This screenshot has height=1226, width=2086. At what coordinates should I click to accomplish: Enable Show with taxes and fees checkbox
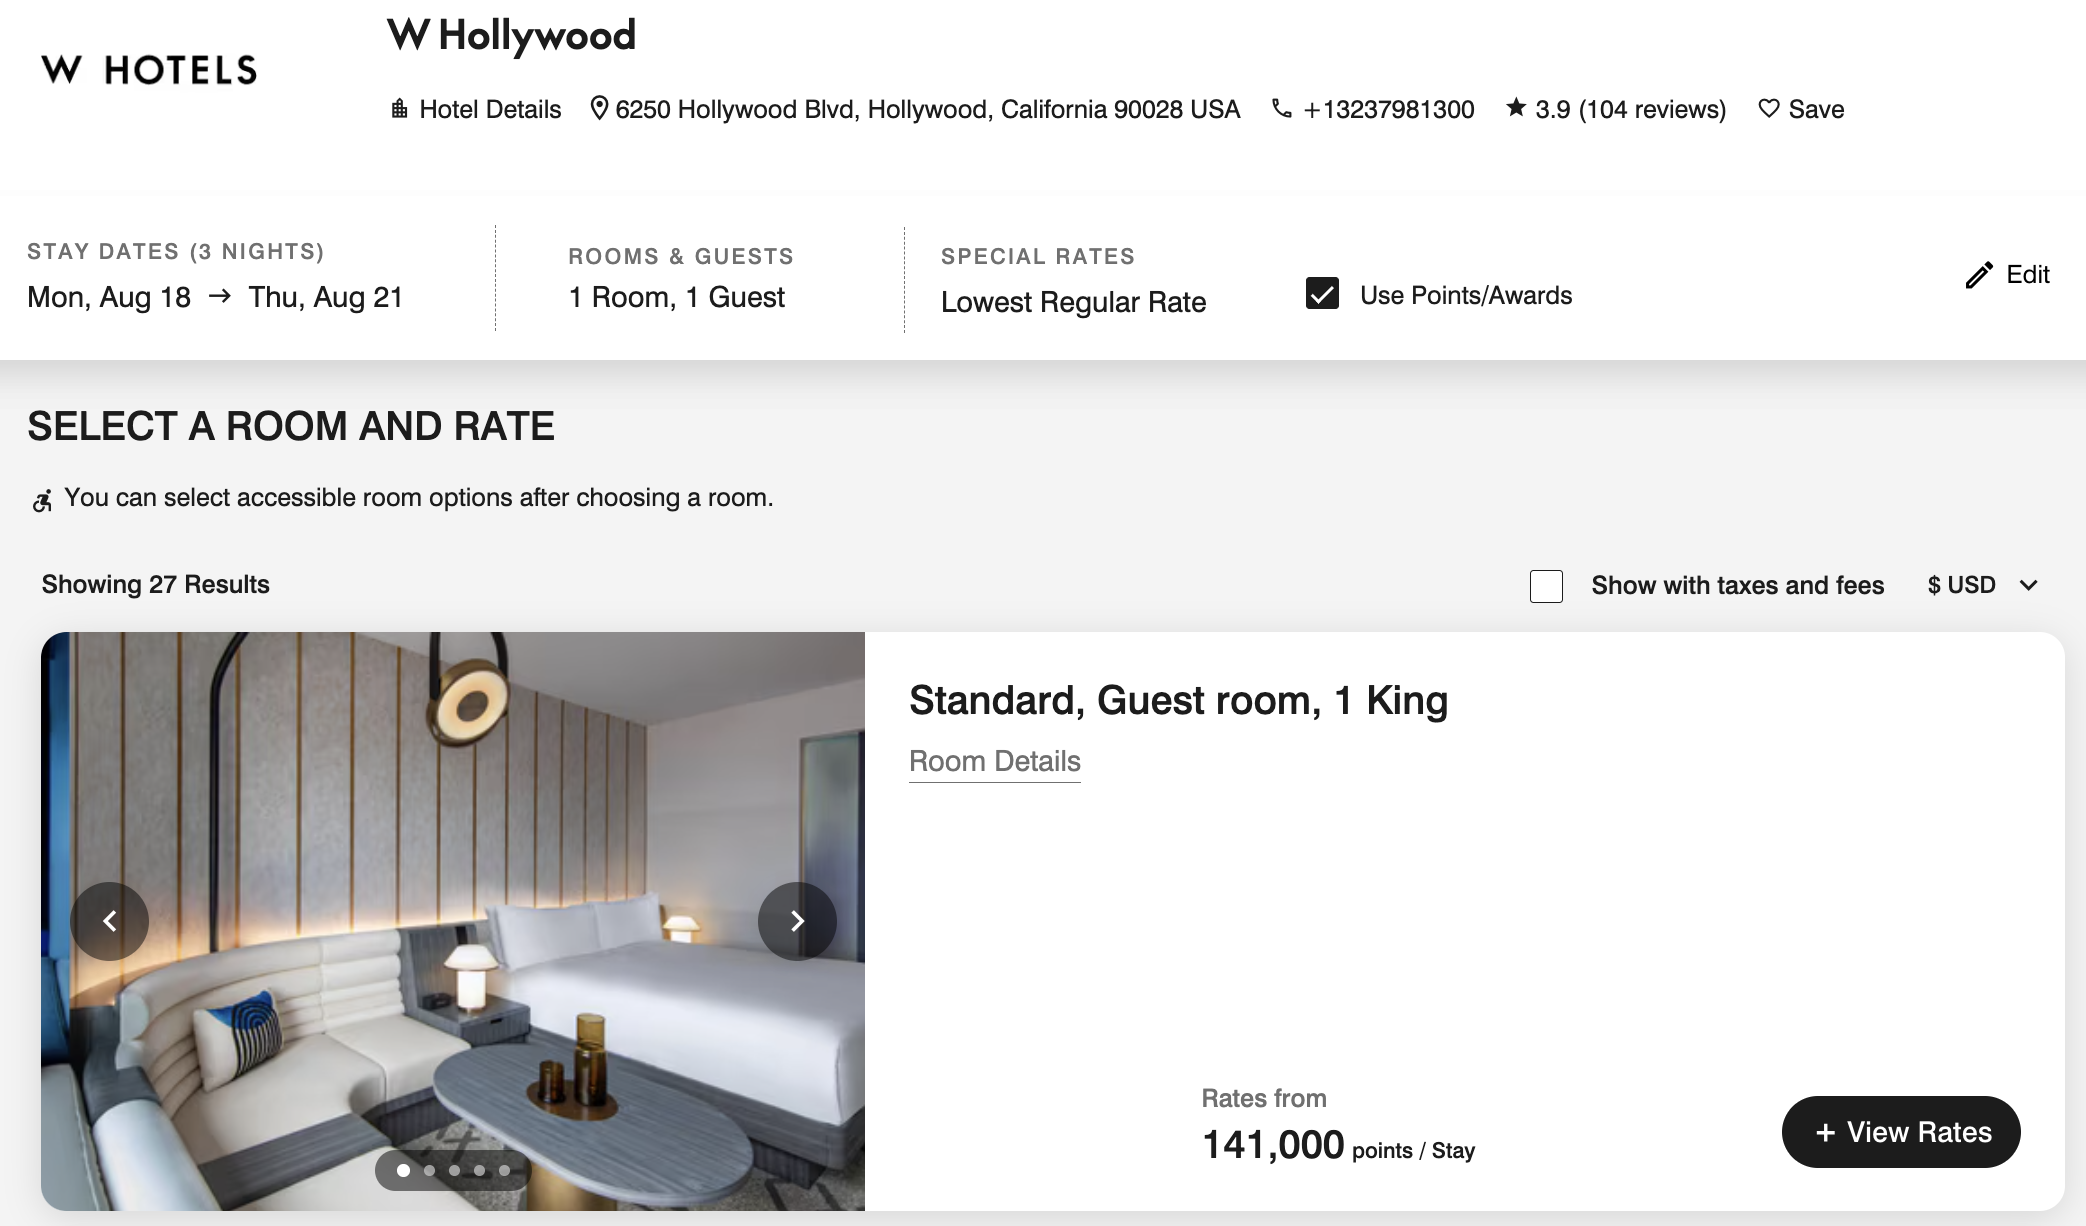(x=1546, y=586)
